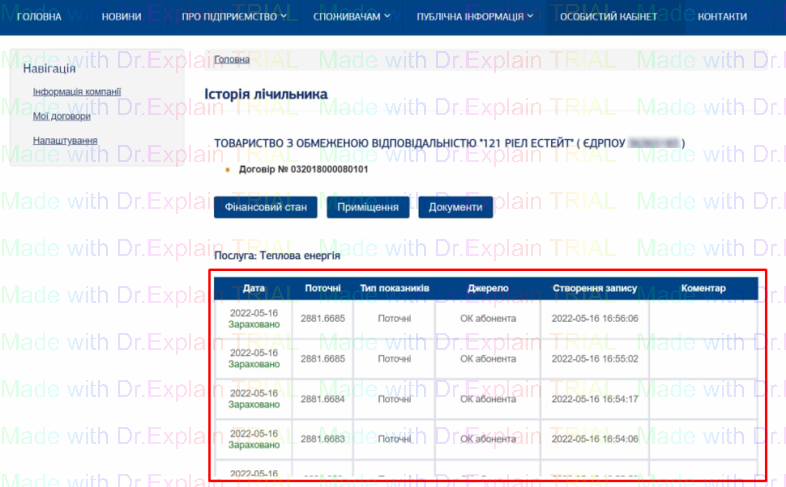Open ОСОБИСТИЙ КАБІНЕТ in the top menu
Screen dimensions: 786x487
coord(615,17)
